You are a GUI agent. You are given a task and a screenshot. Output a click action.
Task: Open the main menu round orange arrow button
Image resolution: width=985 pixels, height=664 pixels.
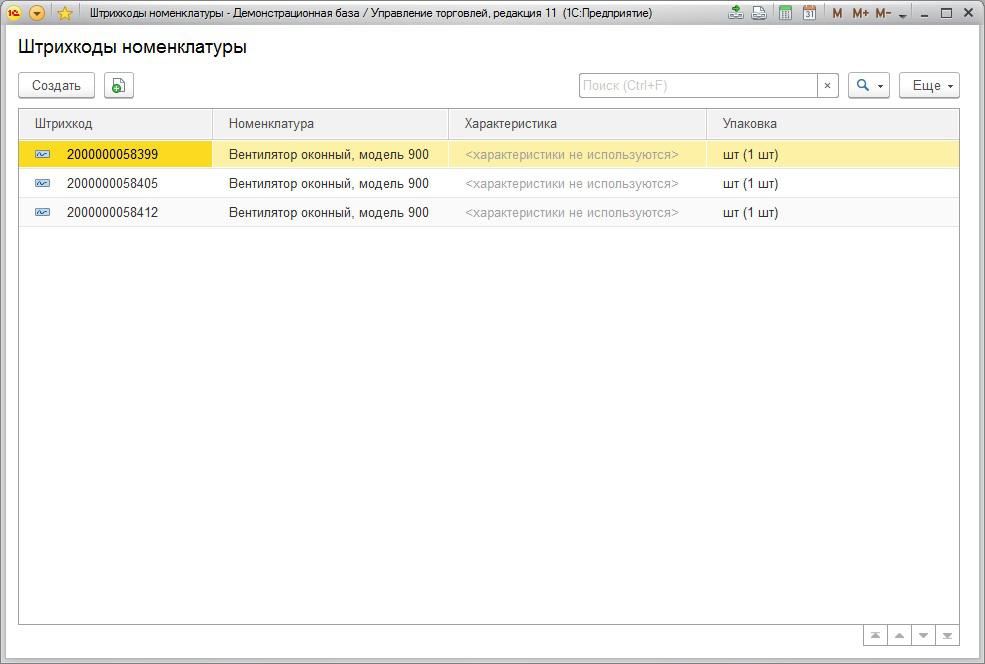point(37,13)
